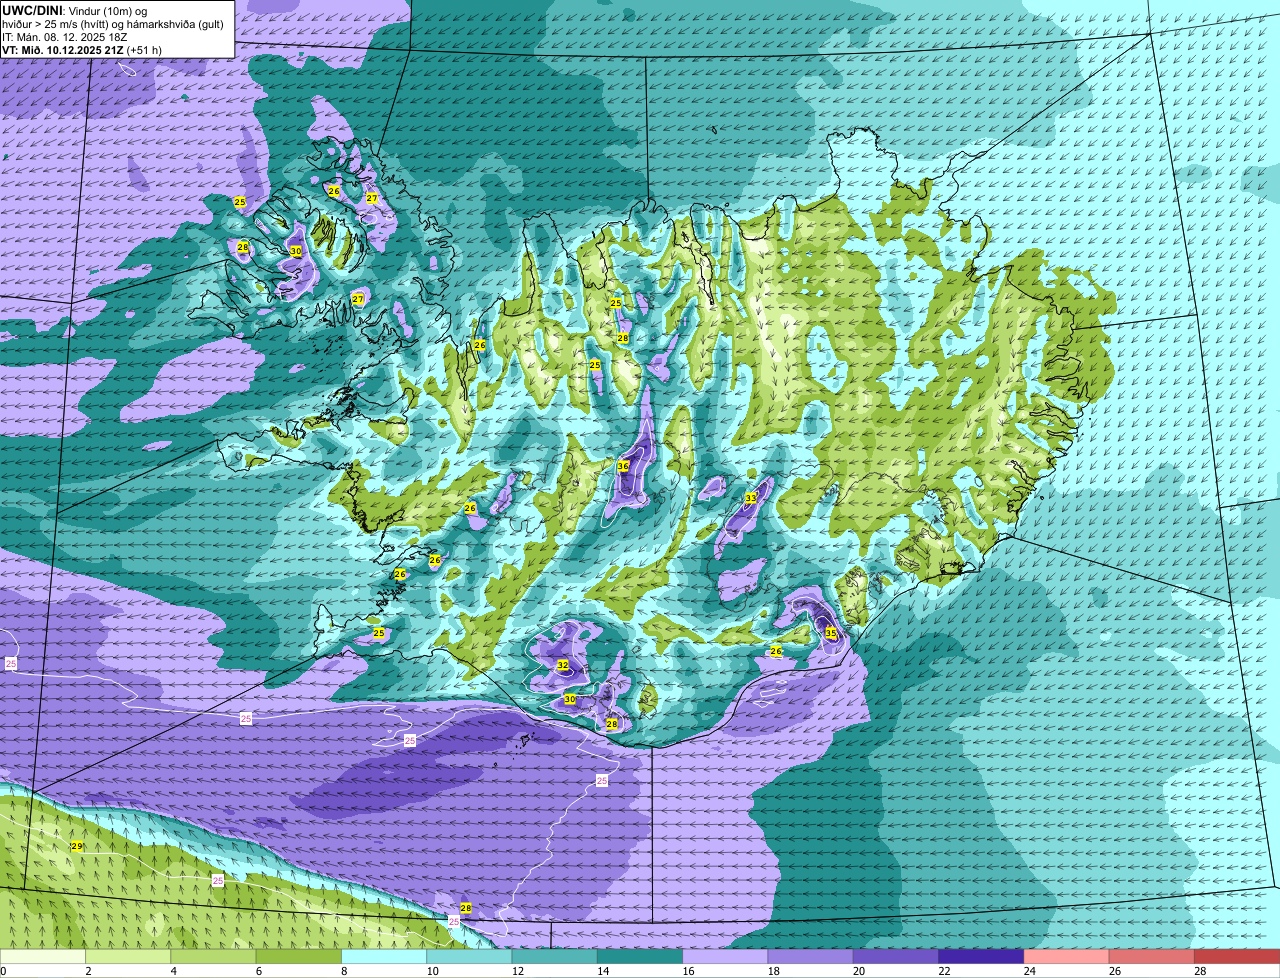Choose the pink 24–26 legend swatch
Viewport: 1280px width, 978px height.
click(1067, 956)
